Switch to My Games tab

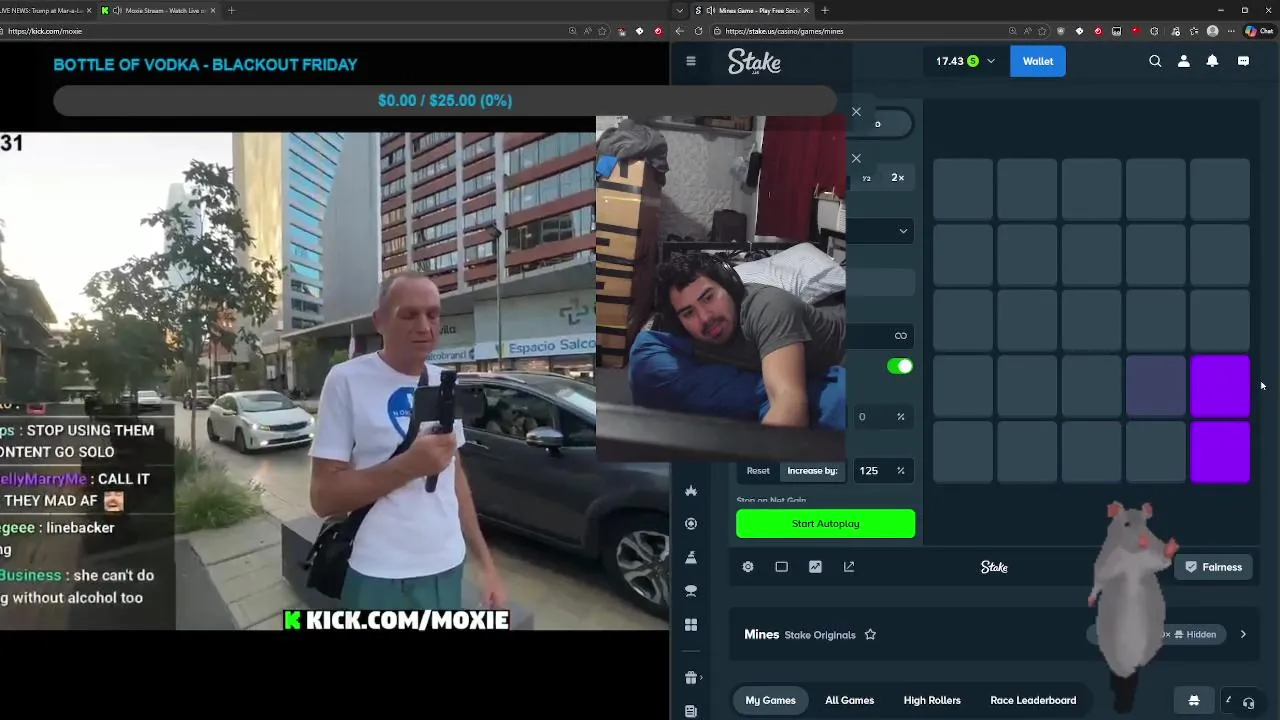click(770, 701)
